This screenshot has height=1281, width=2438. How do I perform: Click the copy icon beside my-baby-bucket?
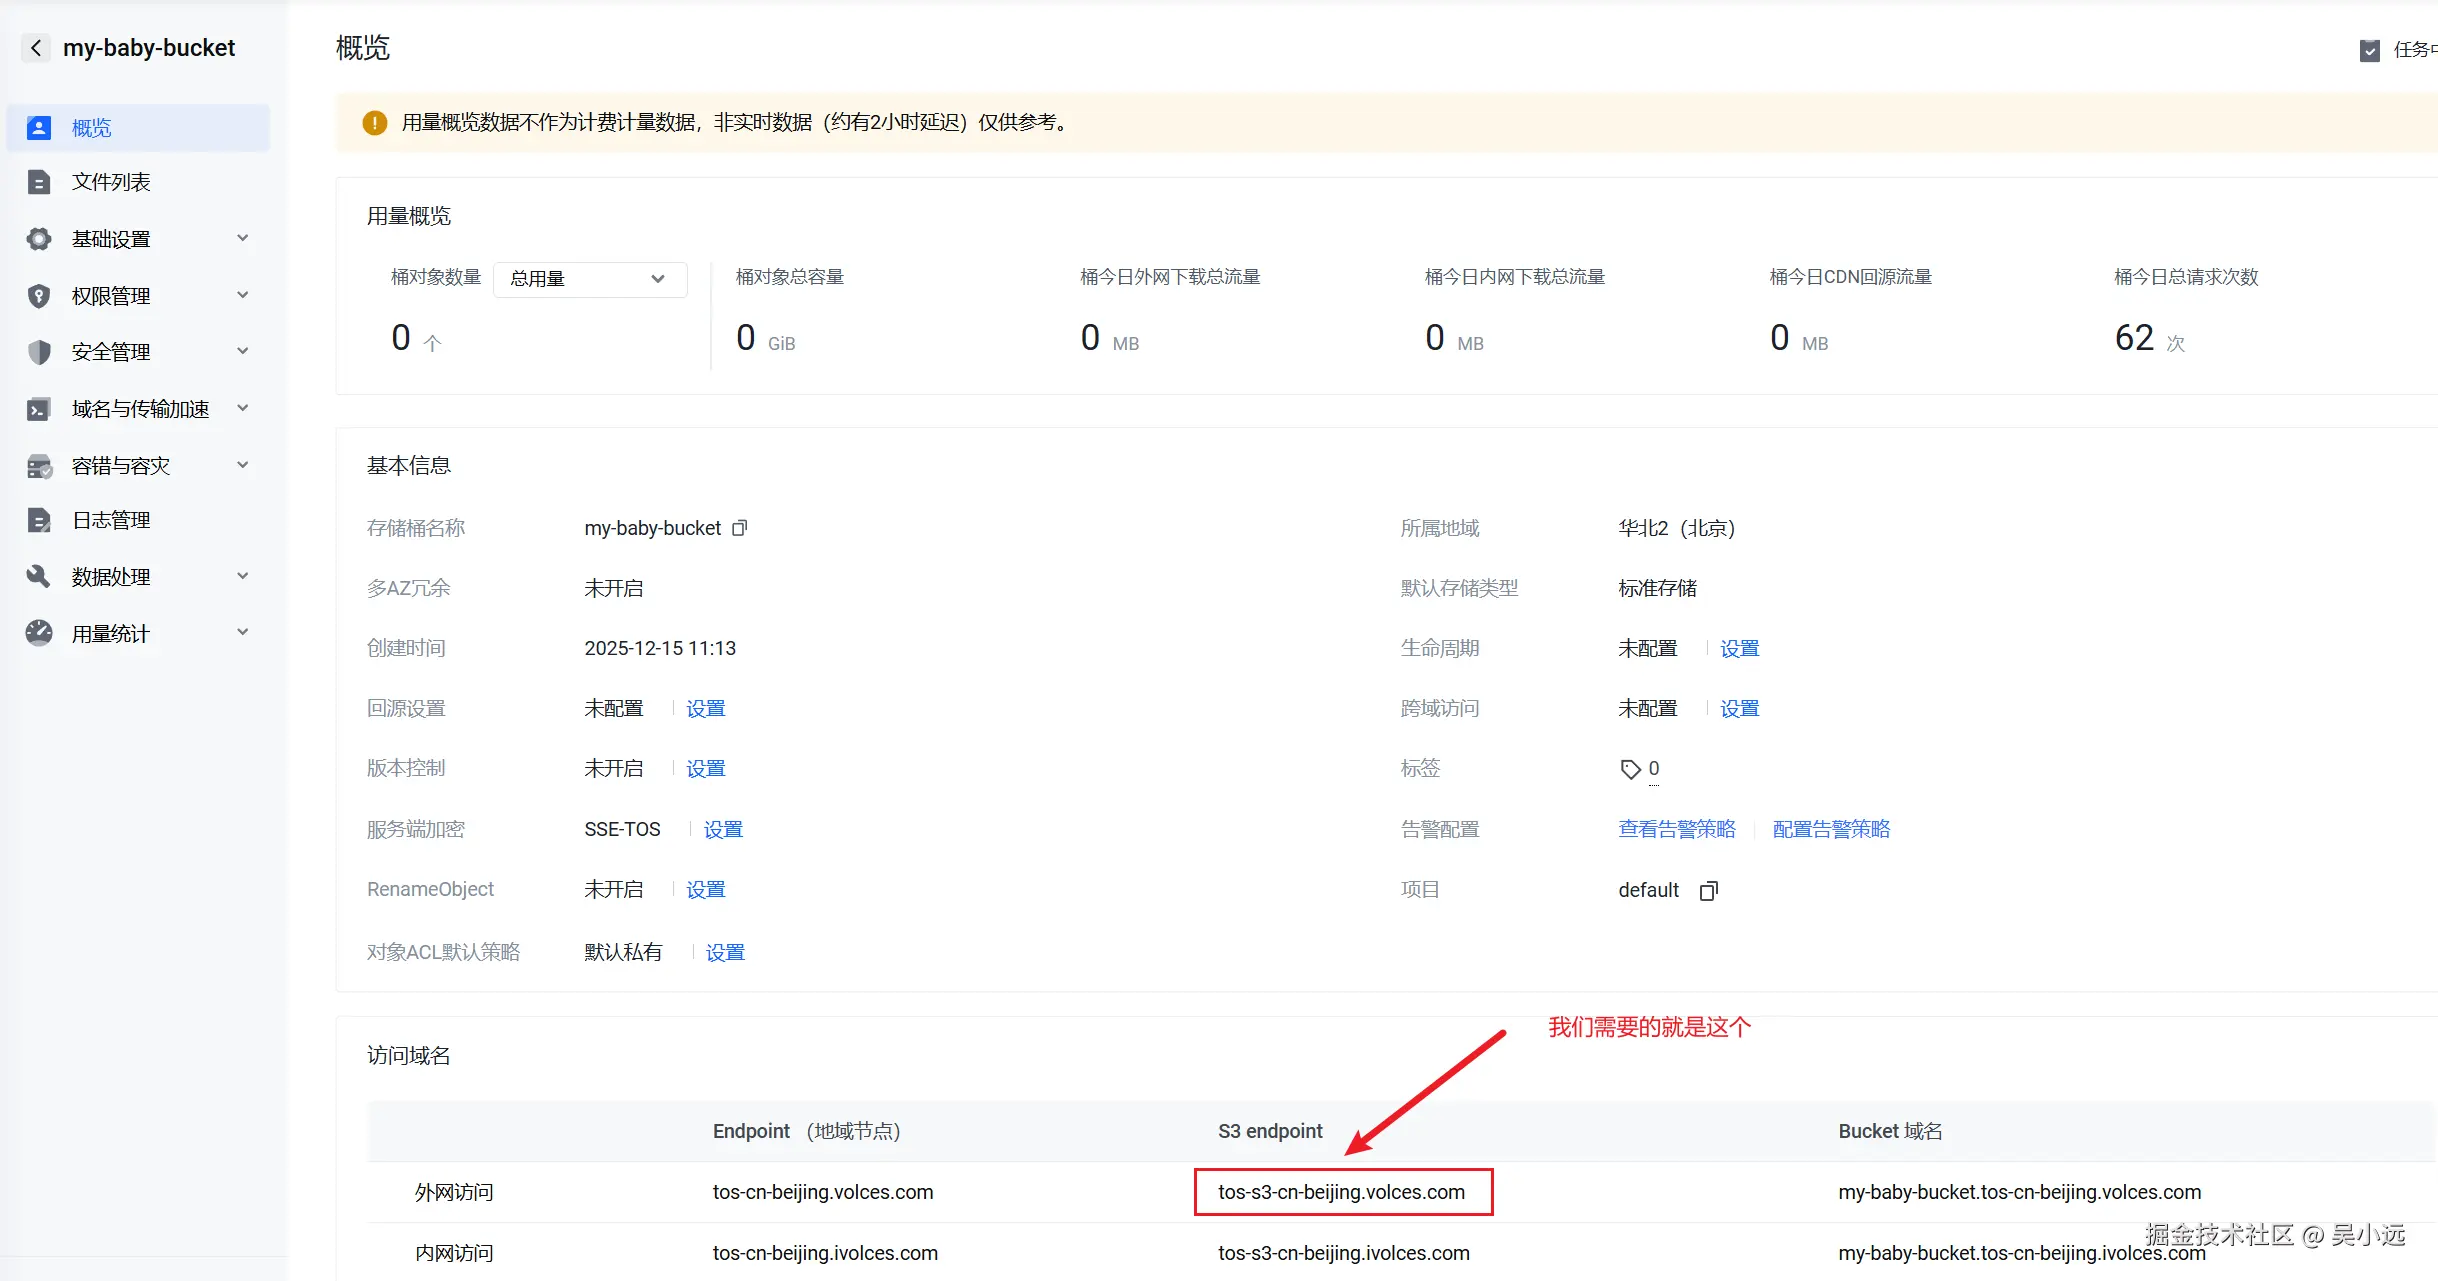pyautogui.click(x=739, y=527)
